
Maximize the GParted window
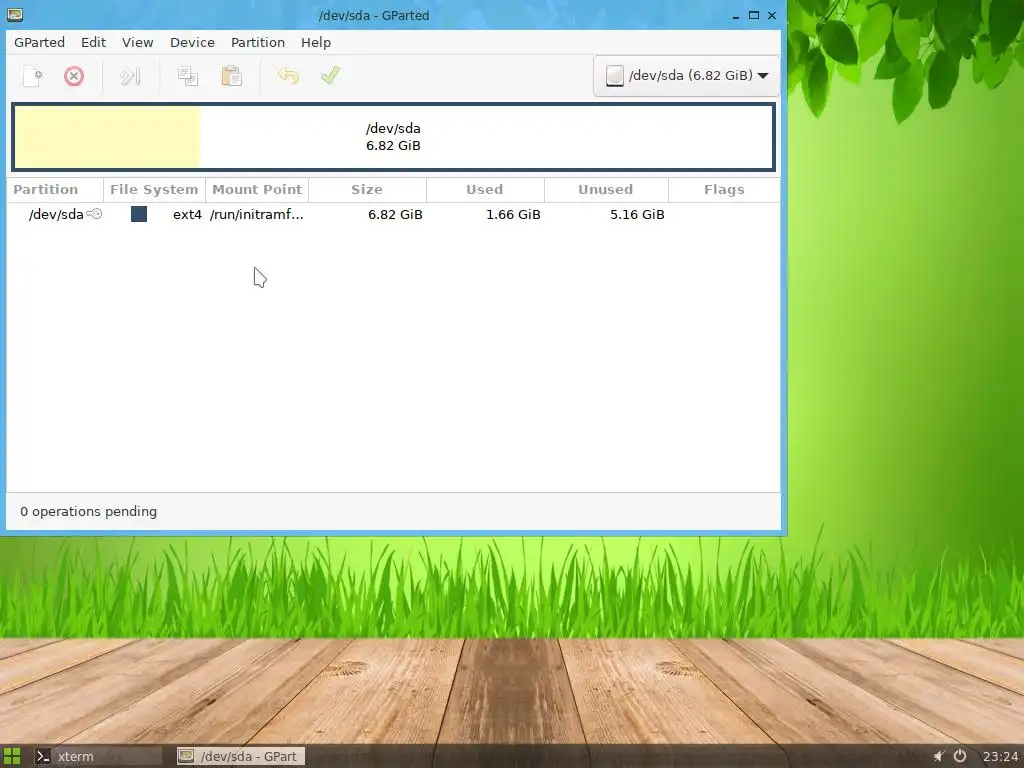click(754, 15)
